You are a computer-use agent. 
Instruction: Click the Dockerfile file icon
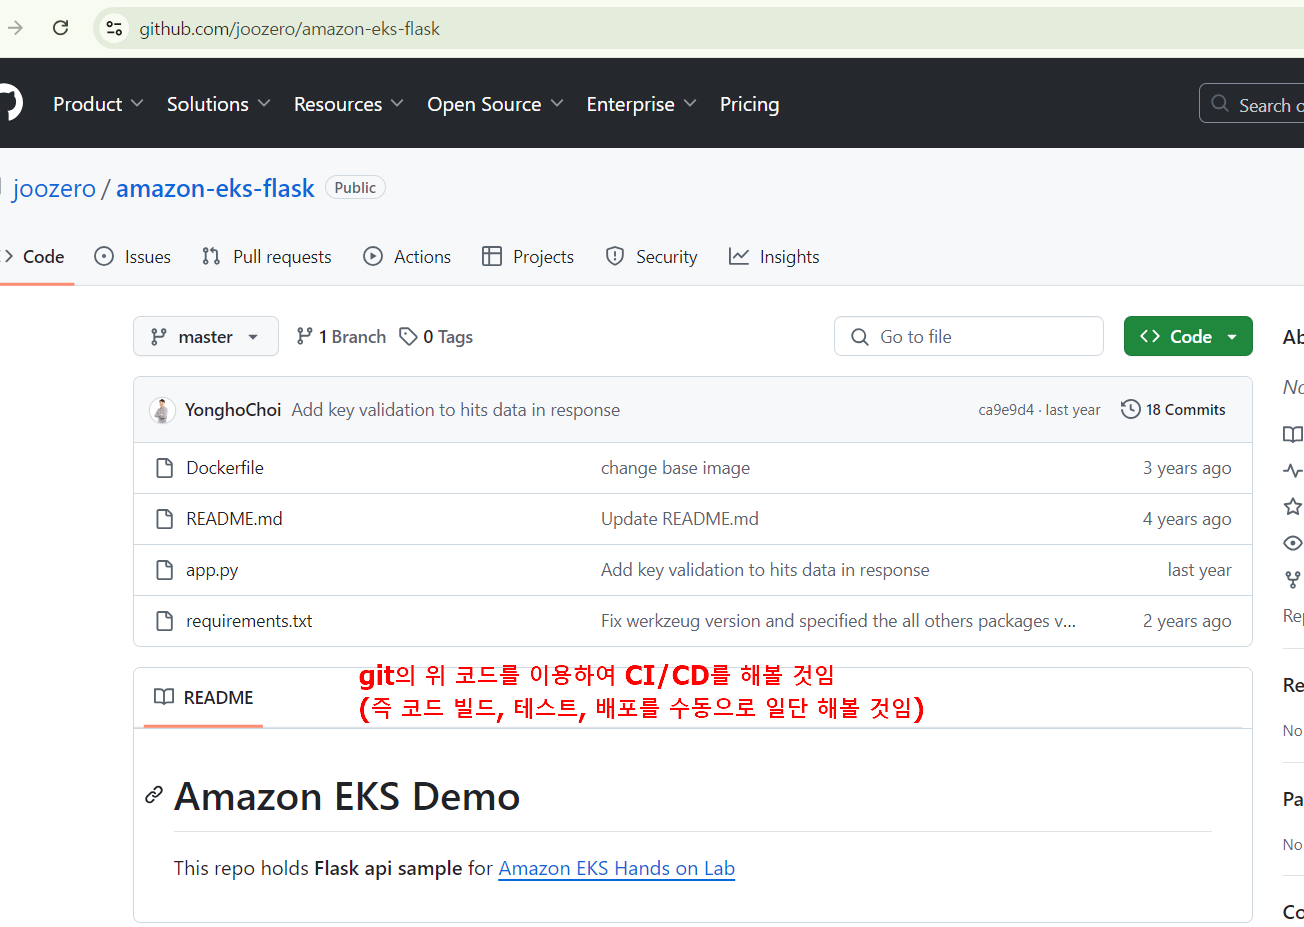pos(165,468)
